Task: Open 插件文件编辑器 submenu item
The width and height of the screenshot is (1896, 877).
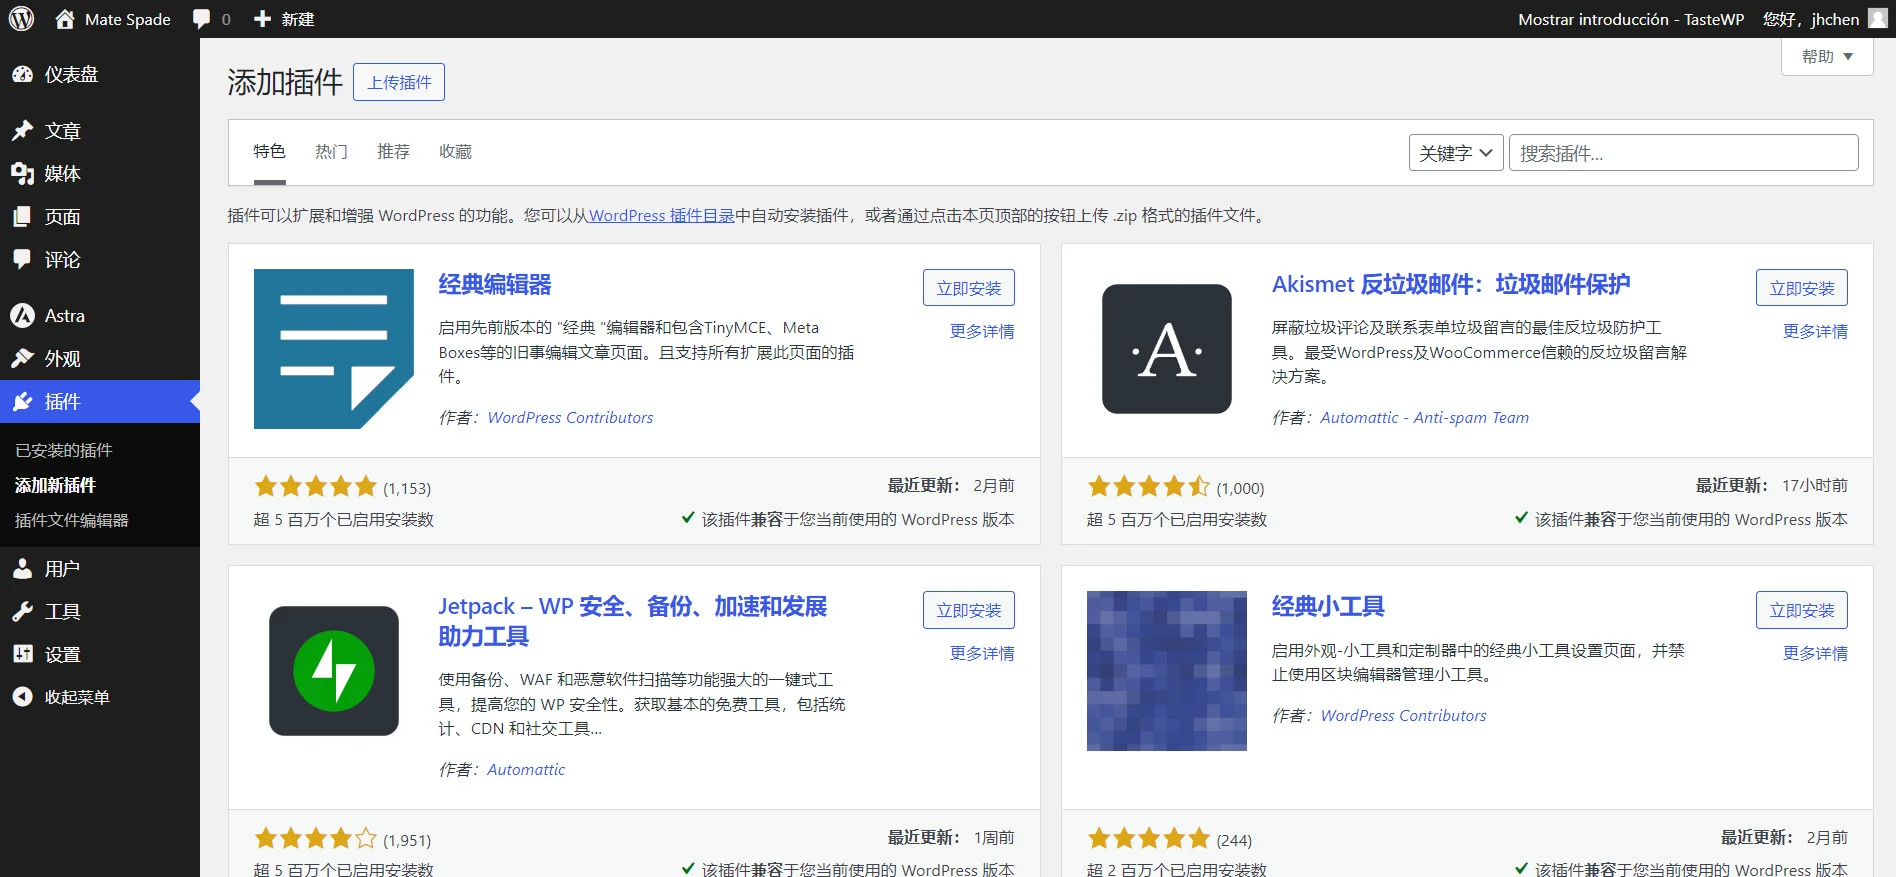Action: (72, 520)
